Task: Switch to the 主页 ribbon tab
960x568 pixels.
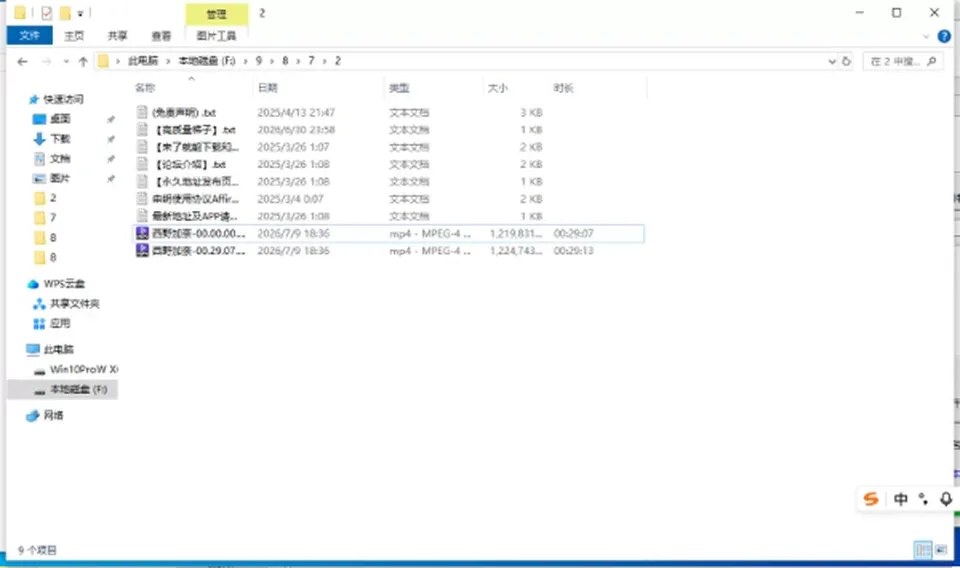Action: tap(74, 36)
